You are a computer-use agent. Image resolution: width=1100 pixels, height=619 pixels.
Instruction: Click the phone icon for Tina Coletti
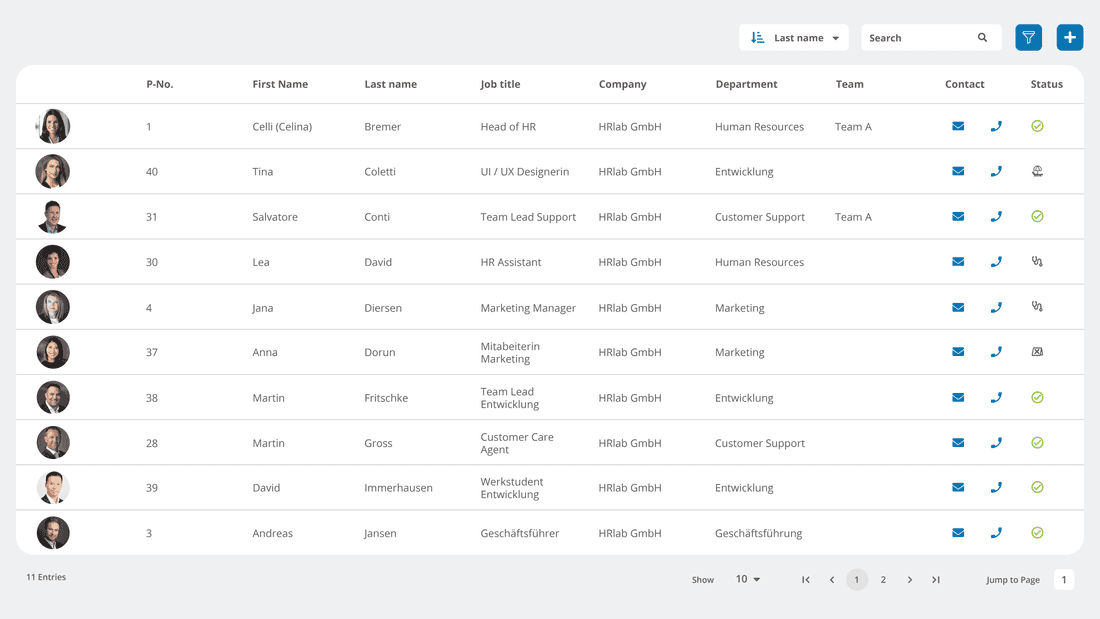pos(996,171)
